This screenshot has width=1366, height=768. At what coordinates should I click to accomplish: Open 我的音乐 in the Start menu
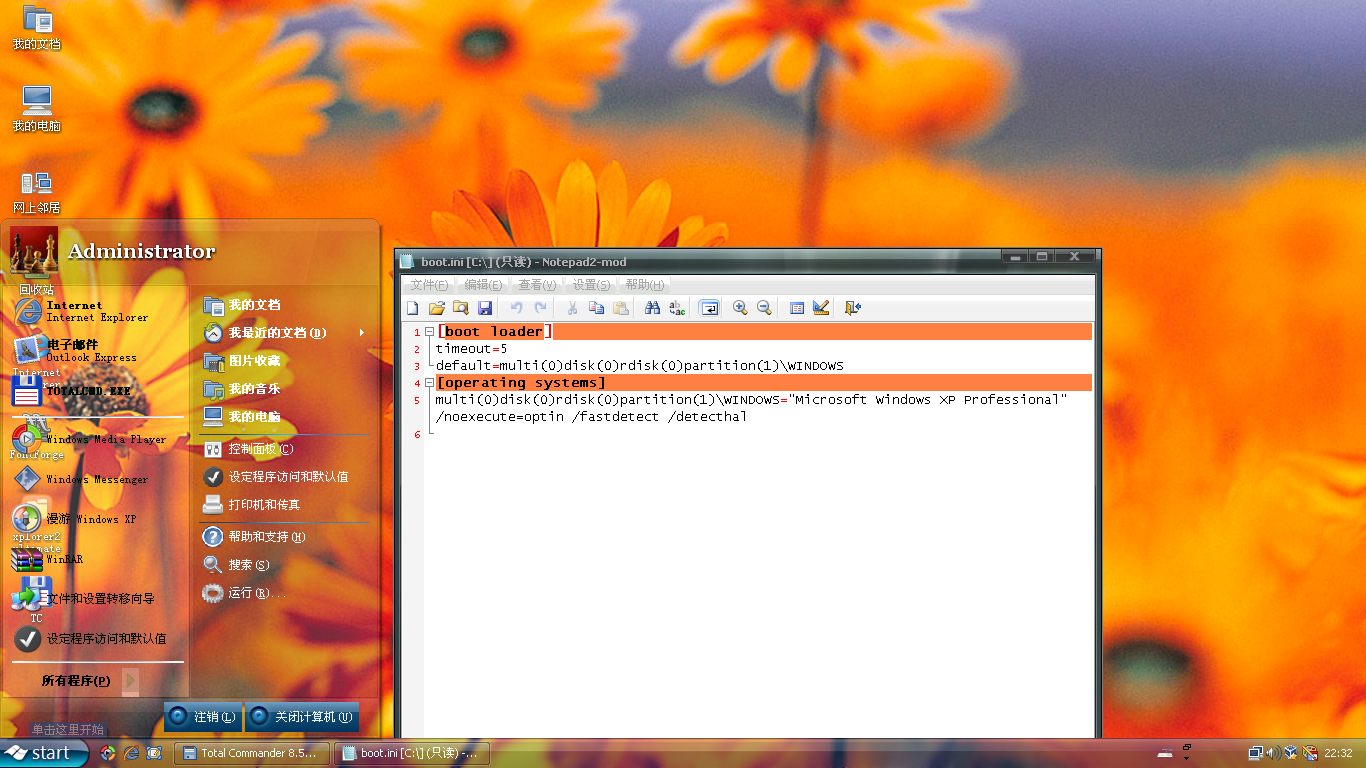click(x=284, y=389)
